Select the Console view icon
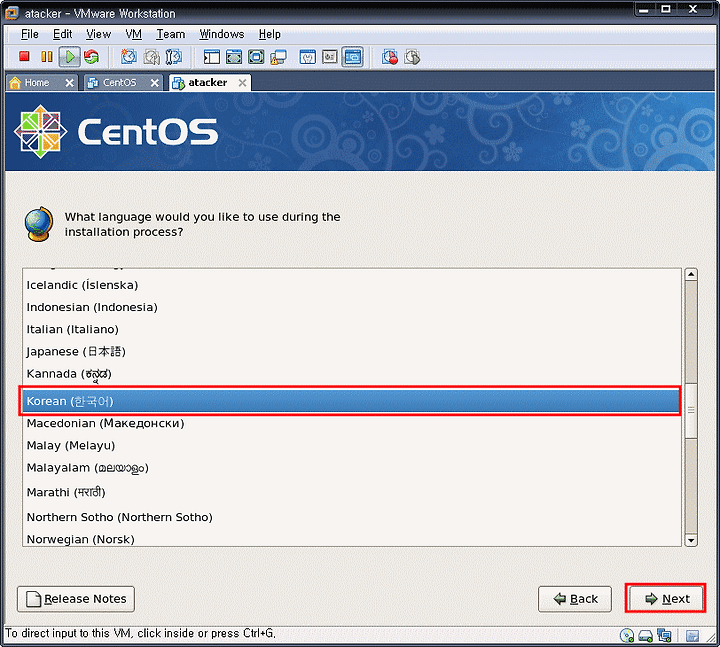The width and height of the screenshot is (720, 647). pos(353,57)
